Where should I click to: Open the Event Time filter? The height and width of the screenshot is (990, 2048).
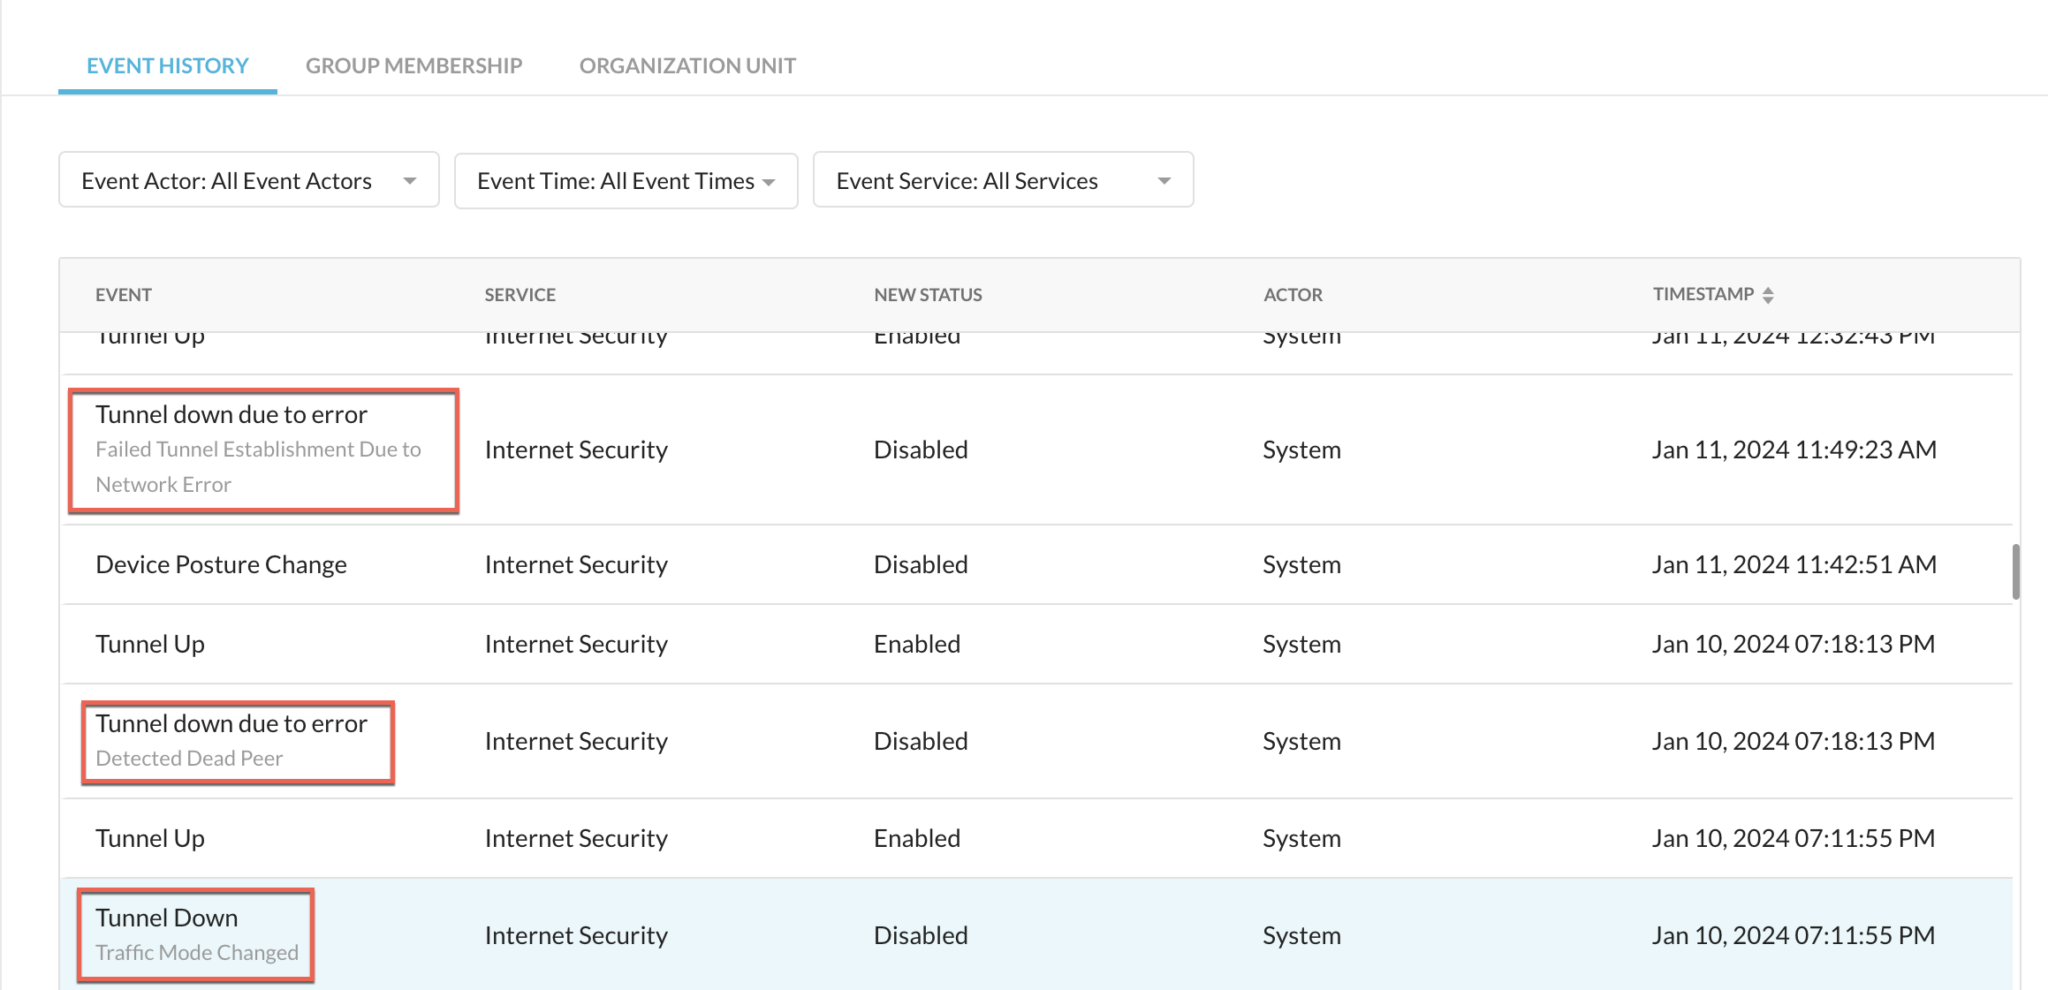pyautogui.click(x=625, y=180)
